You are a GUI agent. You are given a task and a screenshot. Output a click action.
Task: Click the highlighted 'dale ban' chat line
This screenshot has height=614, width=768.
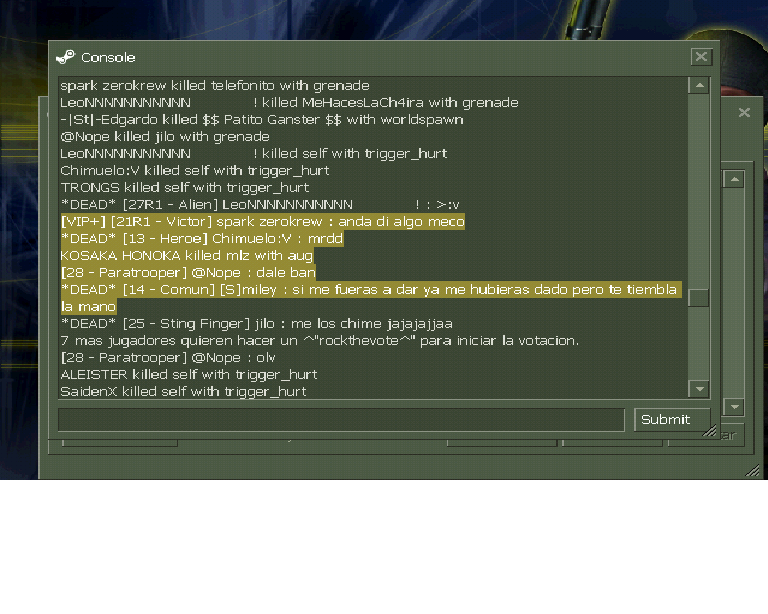point(188,273)
